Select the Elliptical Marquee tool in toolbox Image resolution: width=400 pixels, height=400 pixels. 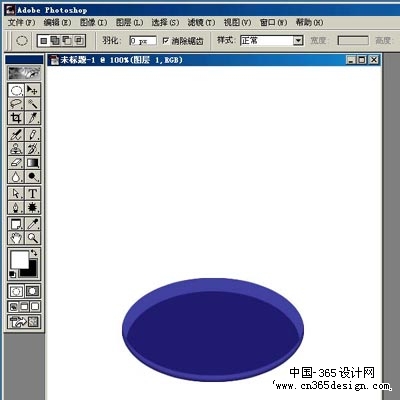pos(16,90)
